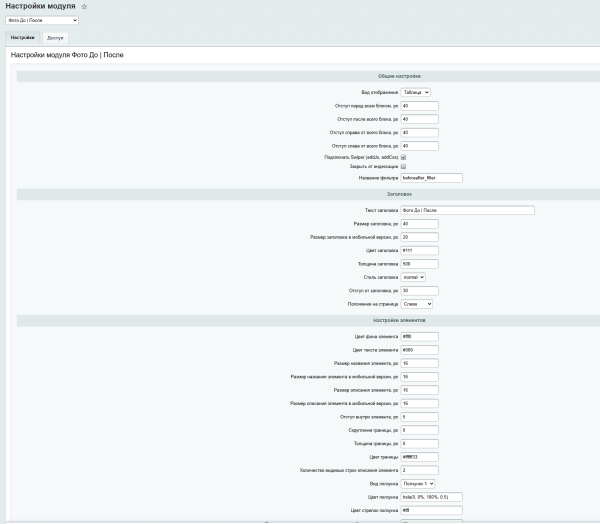The width and height of the screenshot is (600, 524).
Task: Switch to the Доступ tab
Action: [x=55, y=37]
